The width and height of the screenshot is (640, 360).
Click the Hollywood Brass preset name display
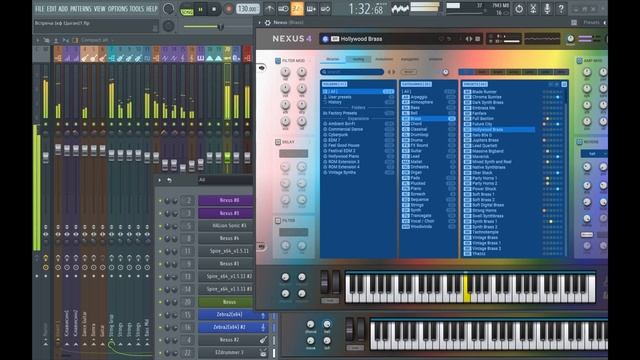click(x=361, y=39)
